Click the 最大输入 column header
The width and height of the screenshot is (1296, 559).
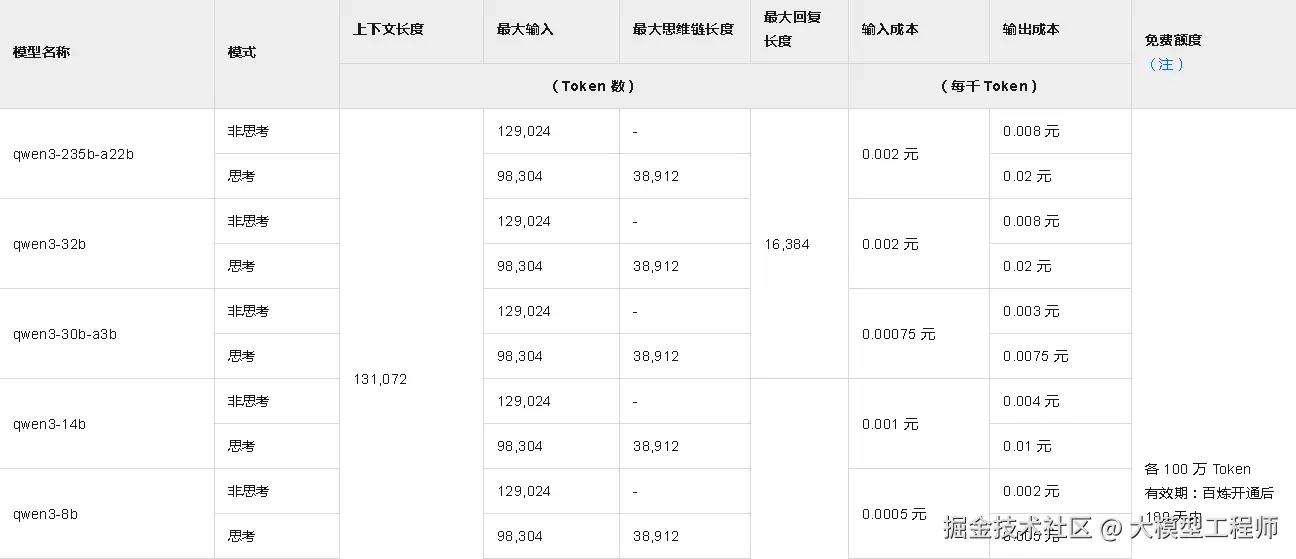pos(525,29)
